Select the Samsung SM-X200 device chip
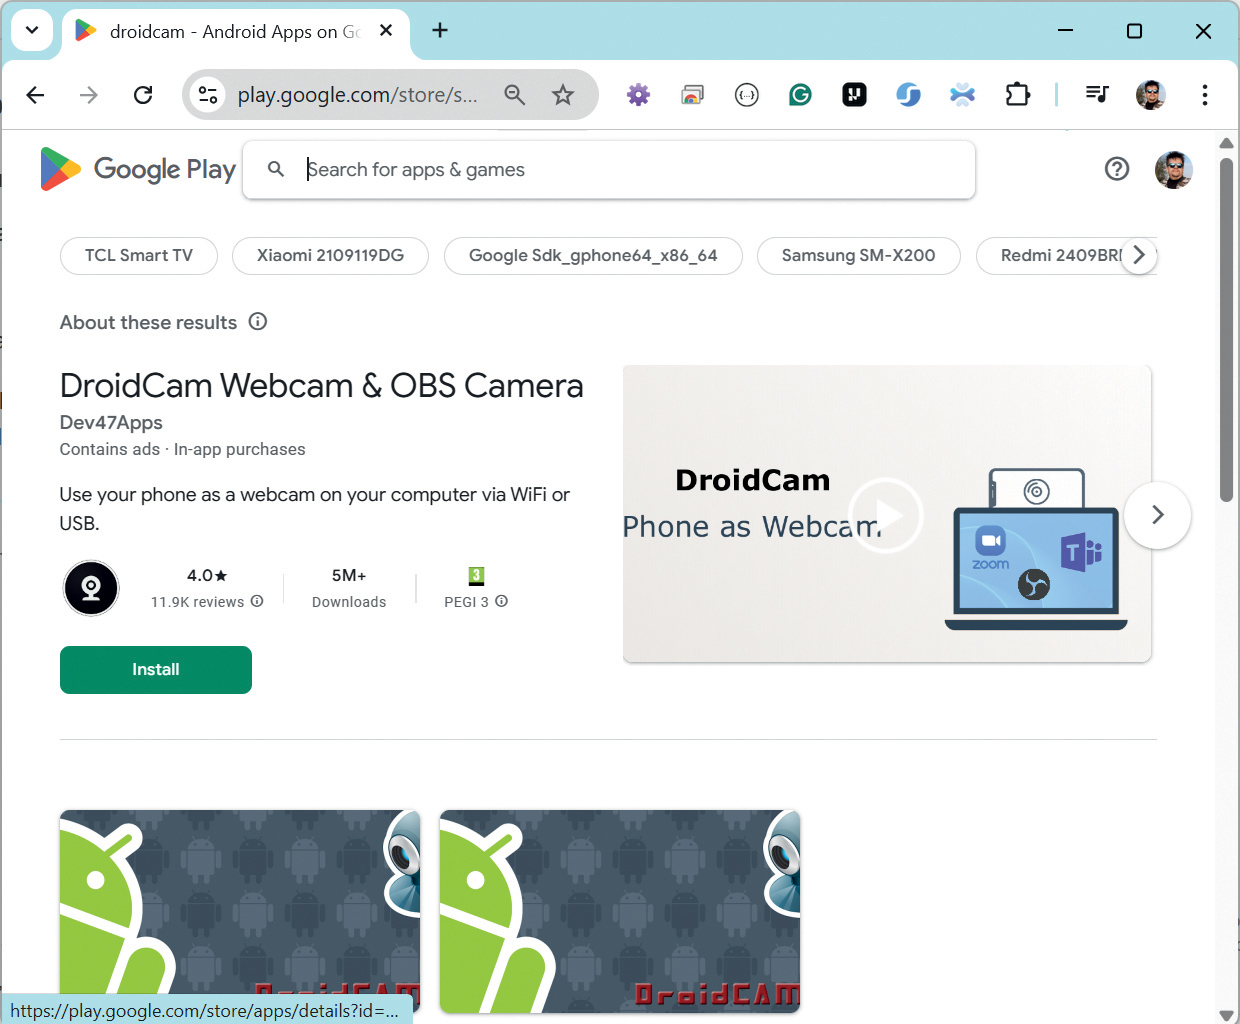 [859, 256]
